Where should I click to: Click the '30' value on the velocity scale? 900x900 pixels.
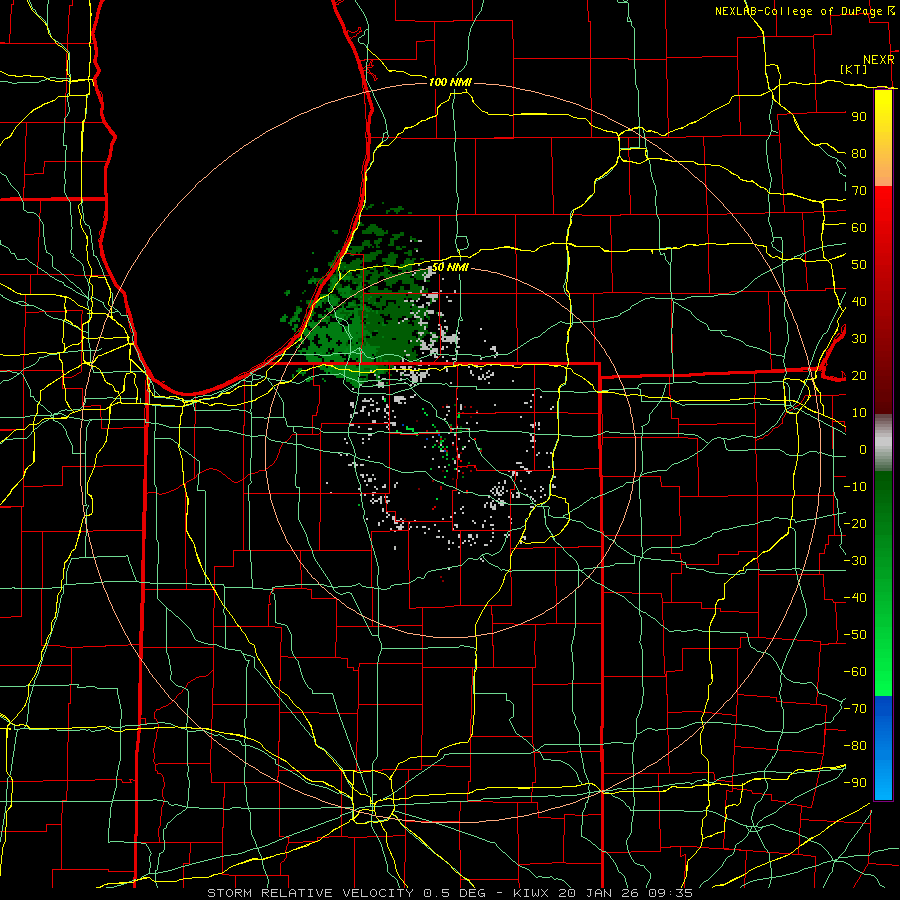pyautogui.click(x=859, y=339)
